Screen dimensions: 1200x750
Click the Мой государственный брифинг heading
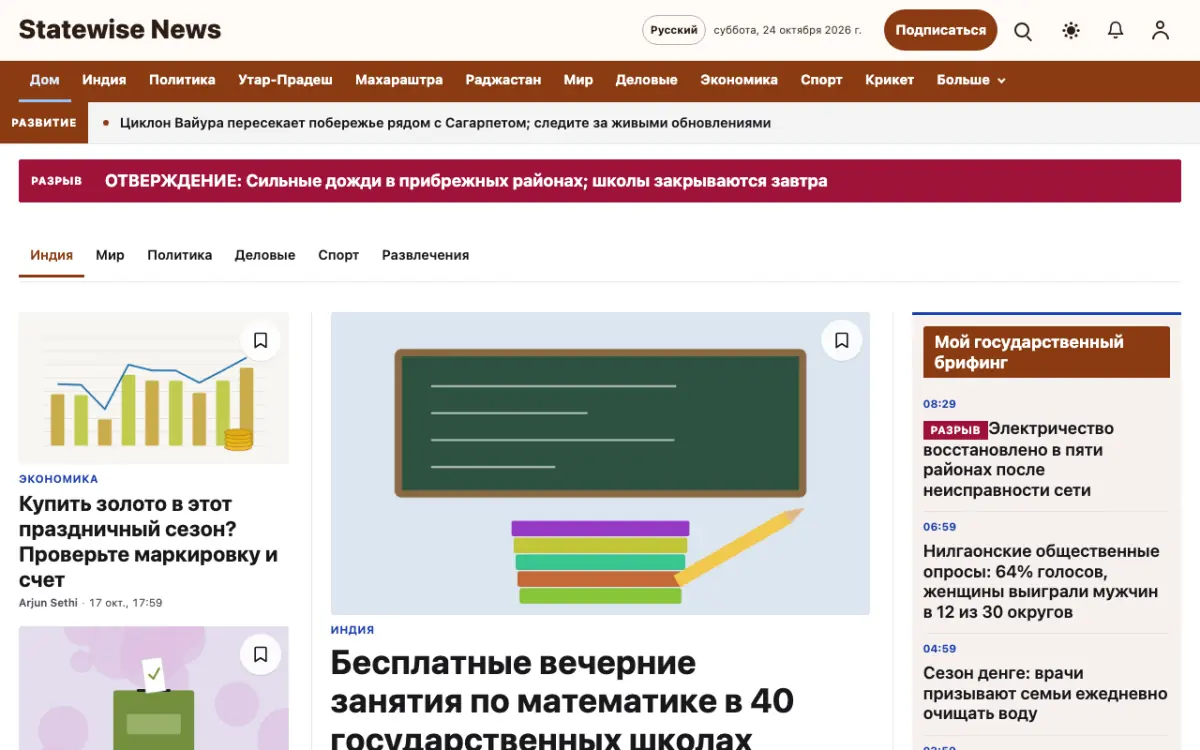1046,352
